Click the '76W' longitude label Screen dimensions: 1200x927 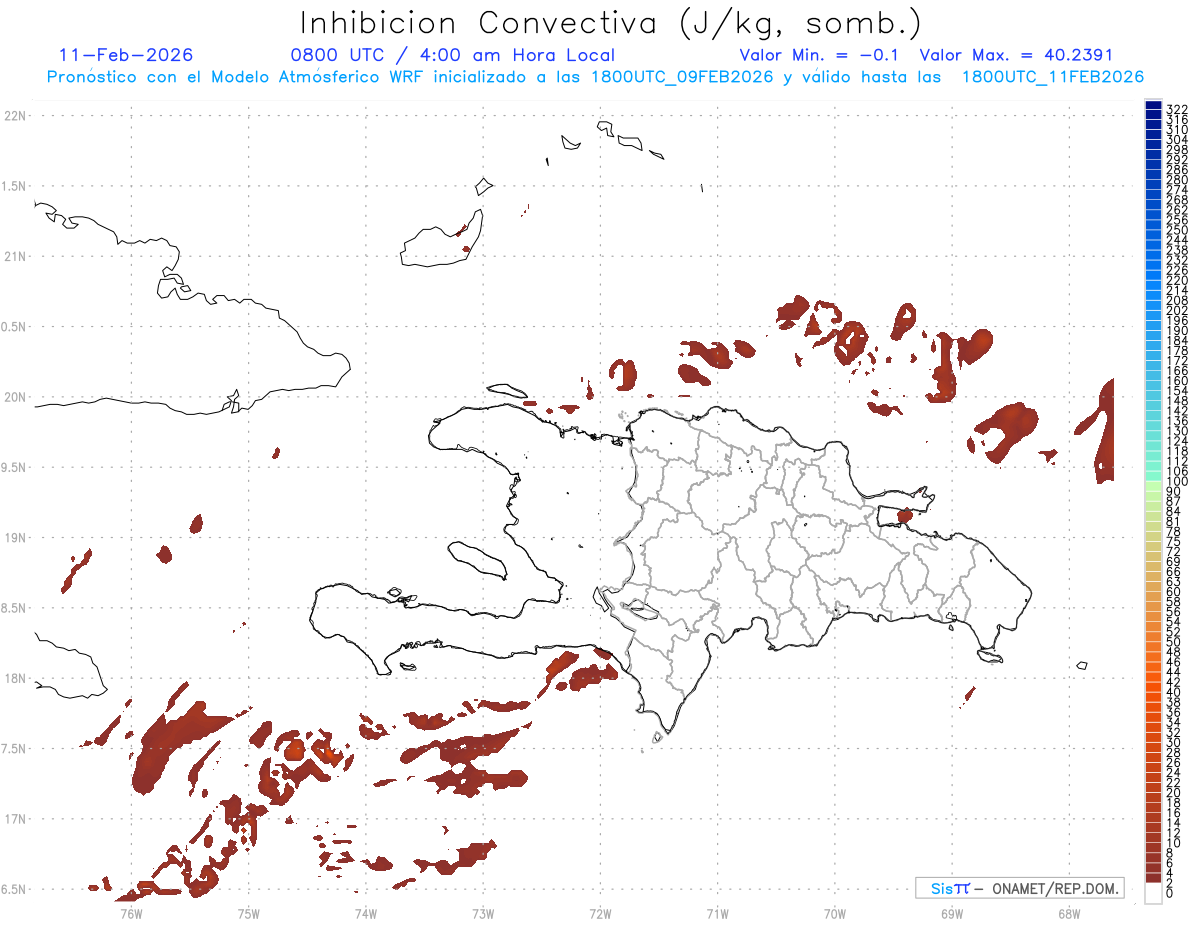point(131,912)
